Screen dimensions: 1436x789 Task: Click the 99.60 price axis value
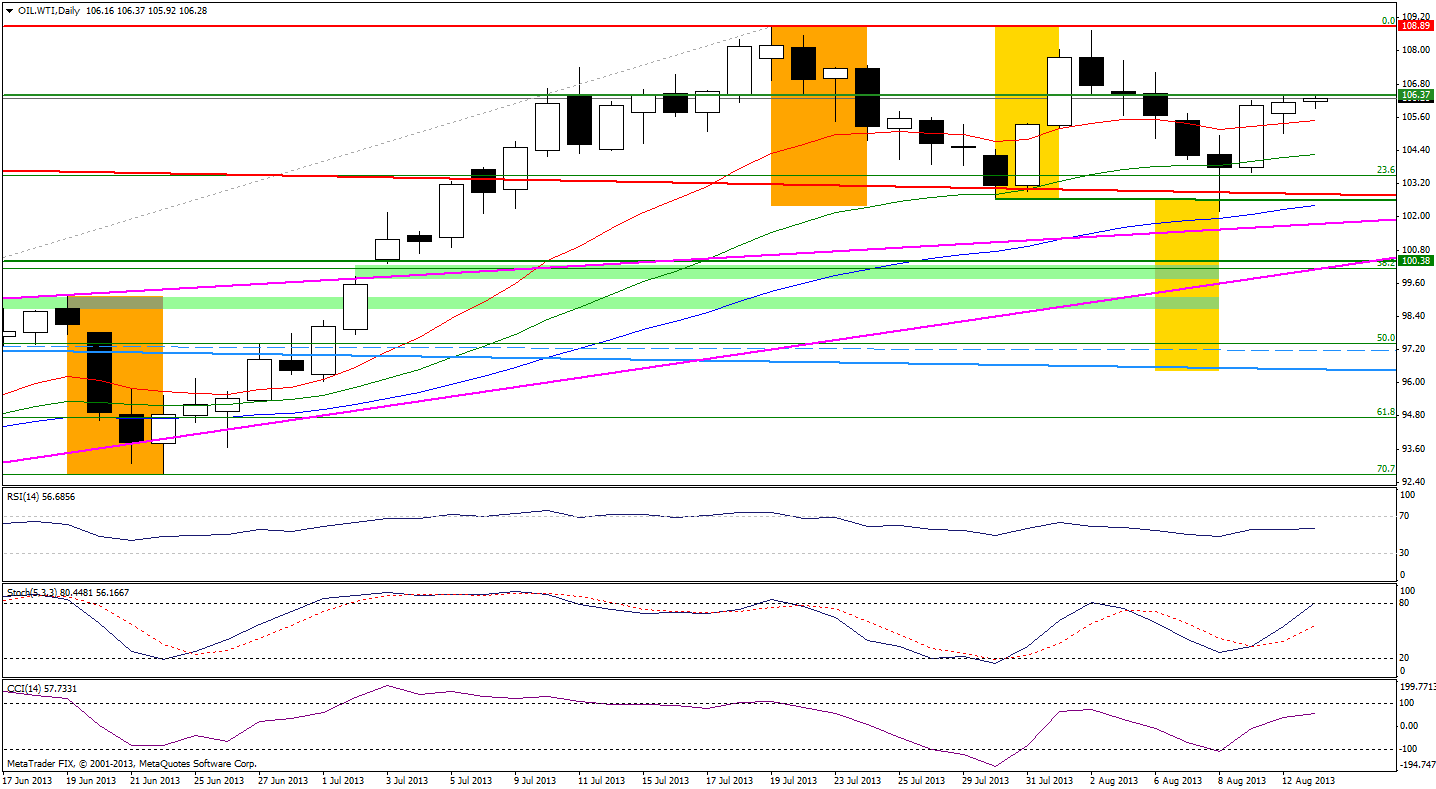click(1413, 282)
